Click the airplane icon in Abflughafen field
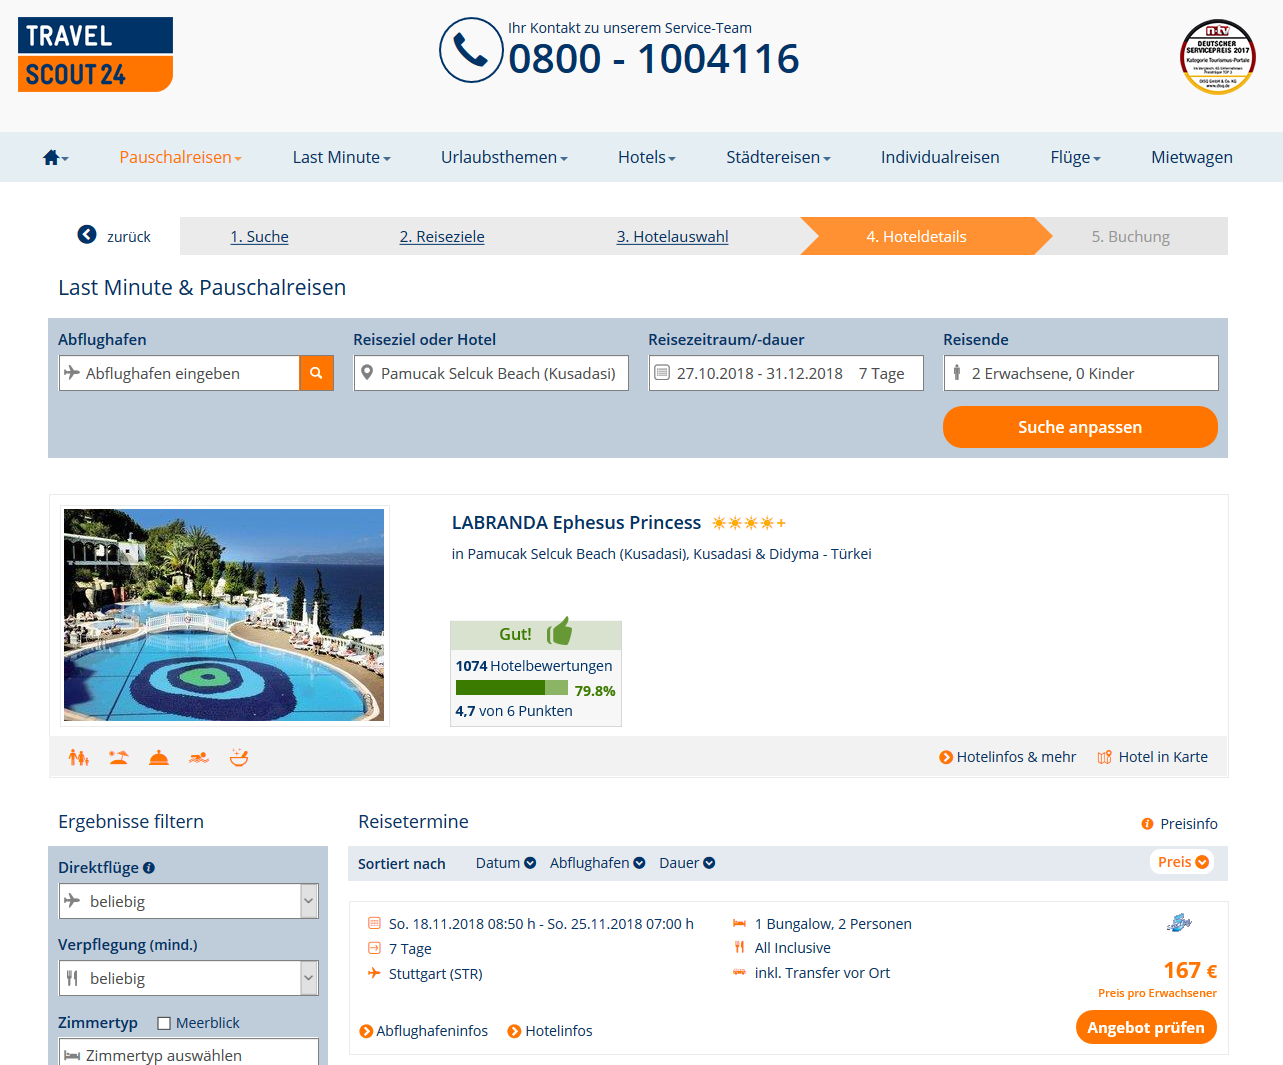Screen dimensions: 1283x1065 point(72,372)
